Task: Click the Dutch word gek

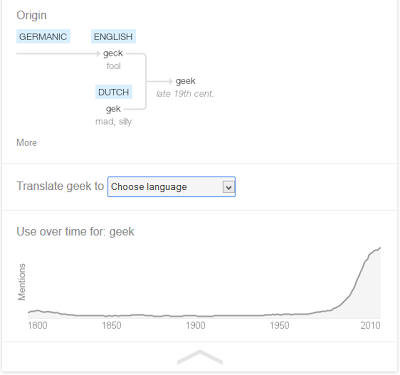Action: [113, 109]
